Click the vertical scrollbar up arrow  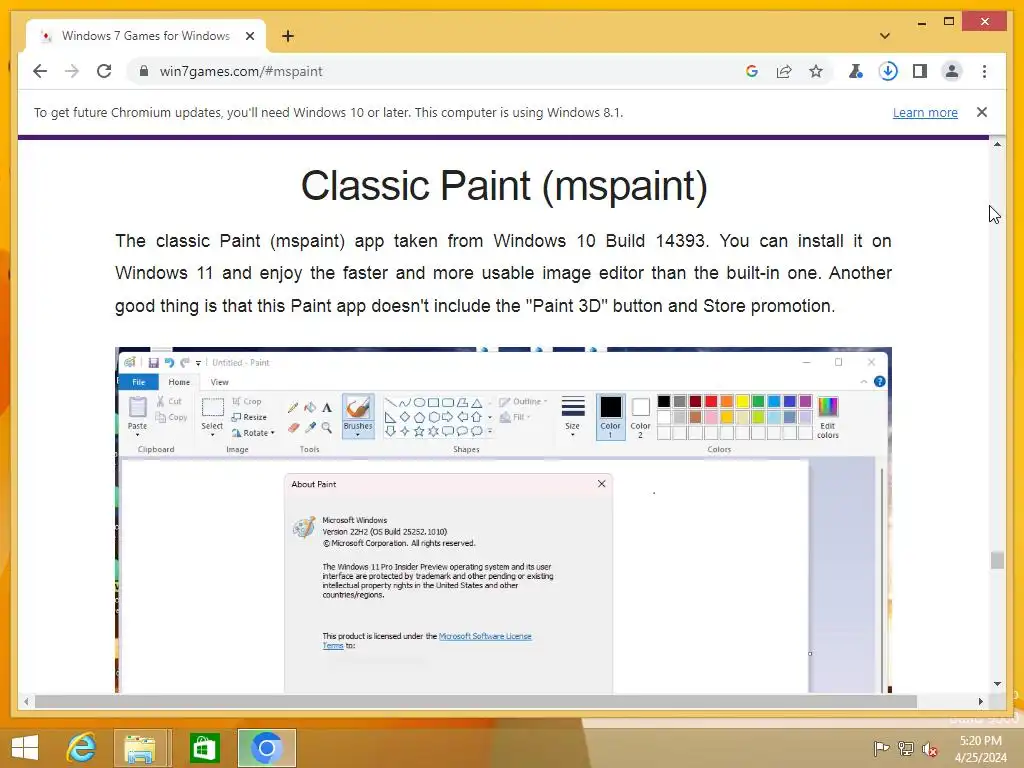(x=997, y=144)
